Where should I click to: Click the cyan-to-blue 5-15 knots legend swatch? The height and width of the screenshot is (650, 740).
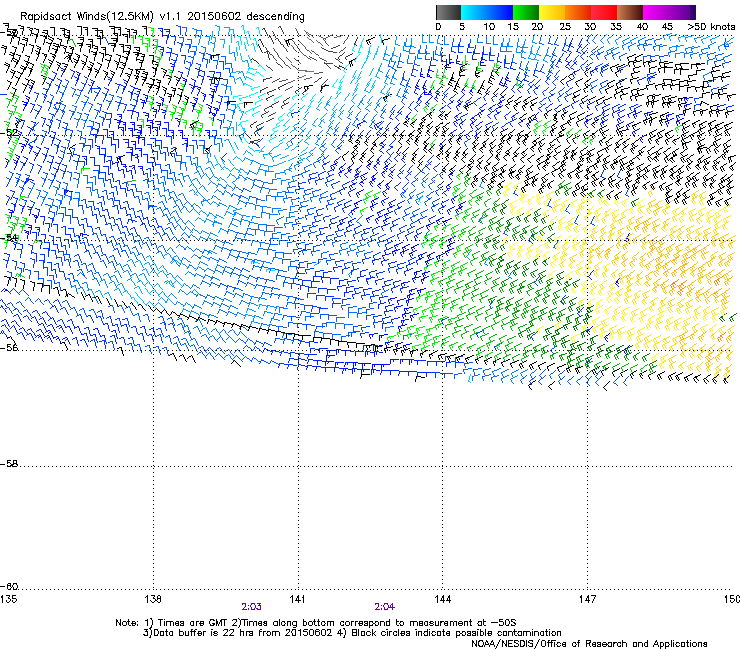coord(487,12)
